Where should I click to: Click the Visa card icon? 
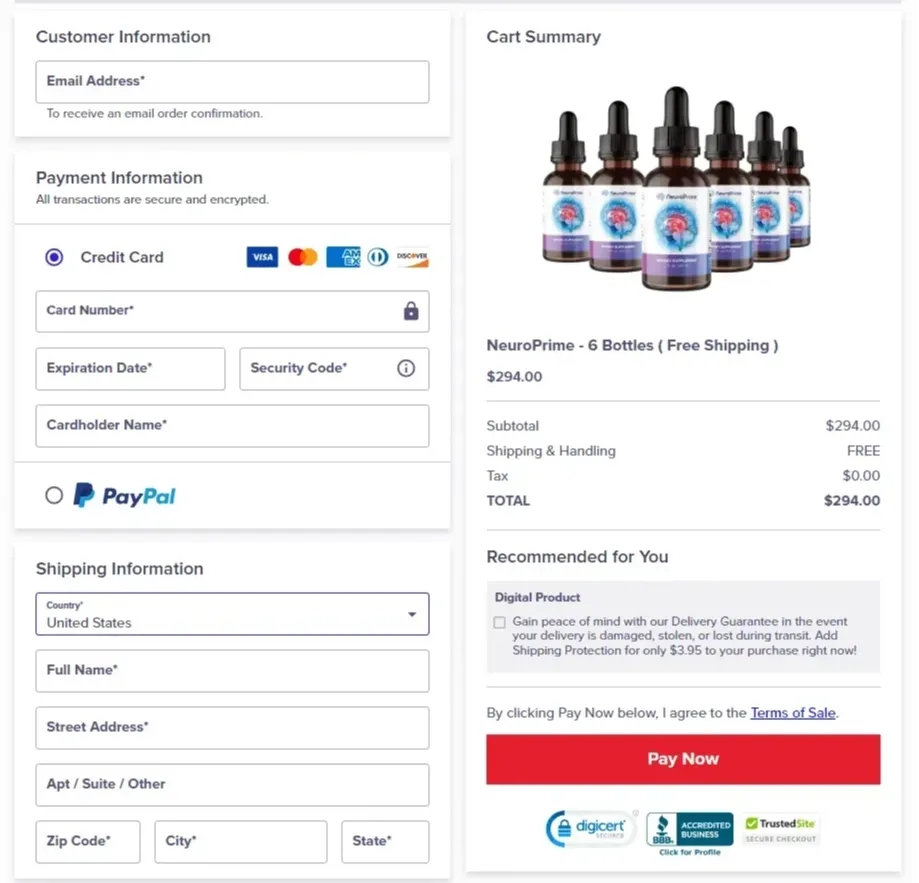[x=261, y=257]
